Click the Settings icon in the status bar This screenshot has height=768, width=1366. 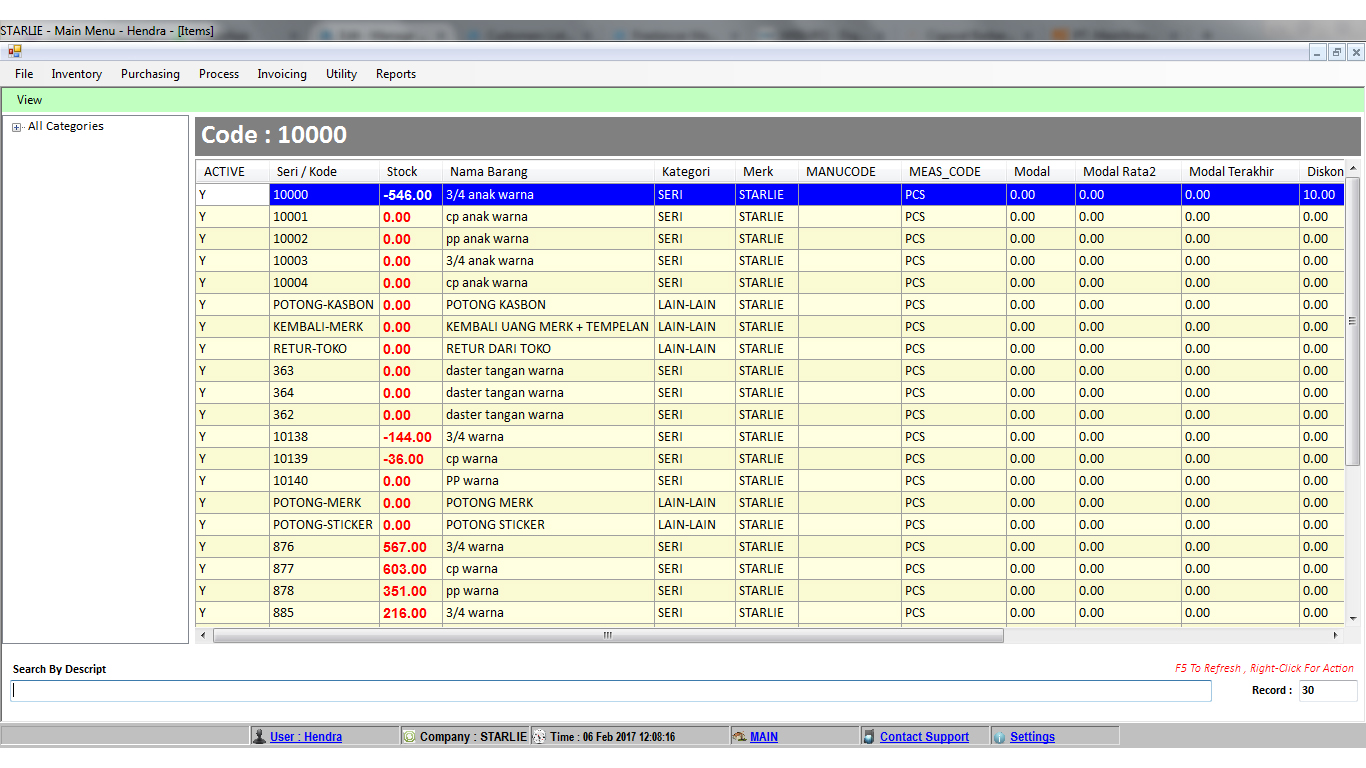point(1000,737)
